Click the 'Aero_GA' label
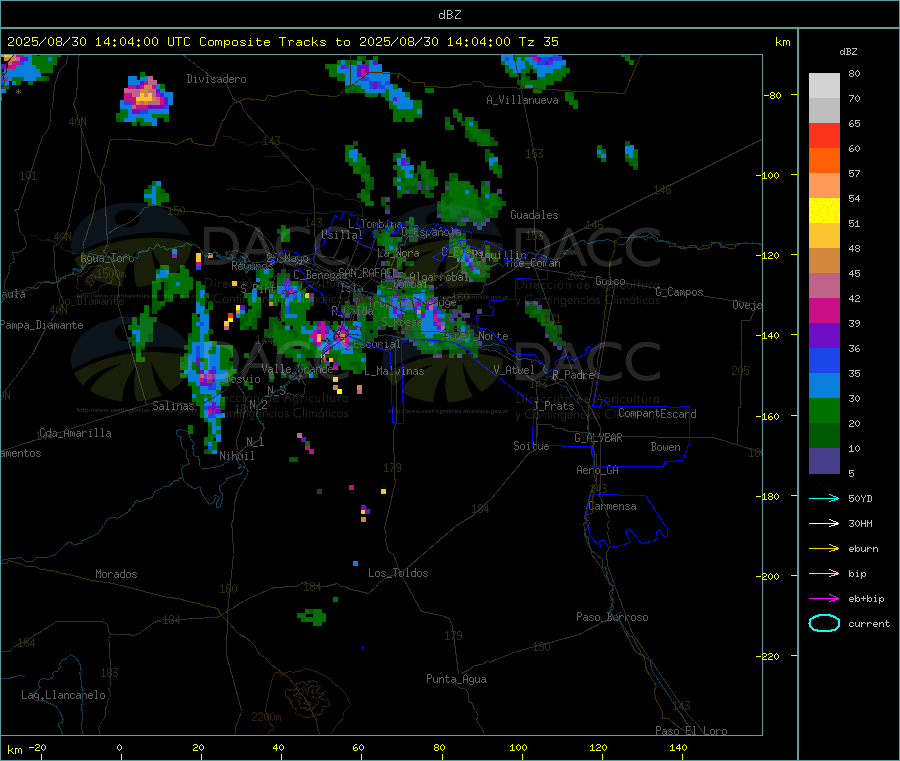 597,470
